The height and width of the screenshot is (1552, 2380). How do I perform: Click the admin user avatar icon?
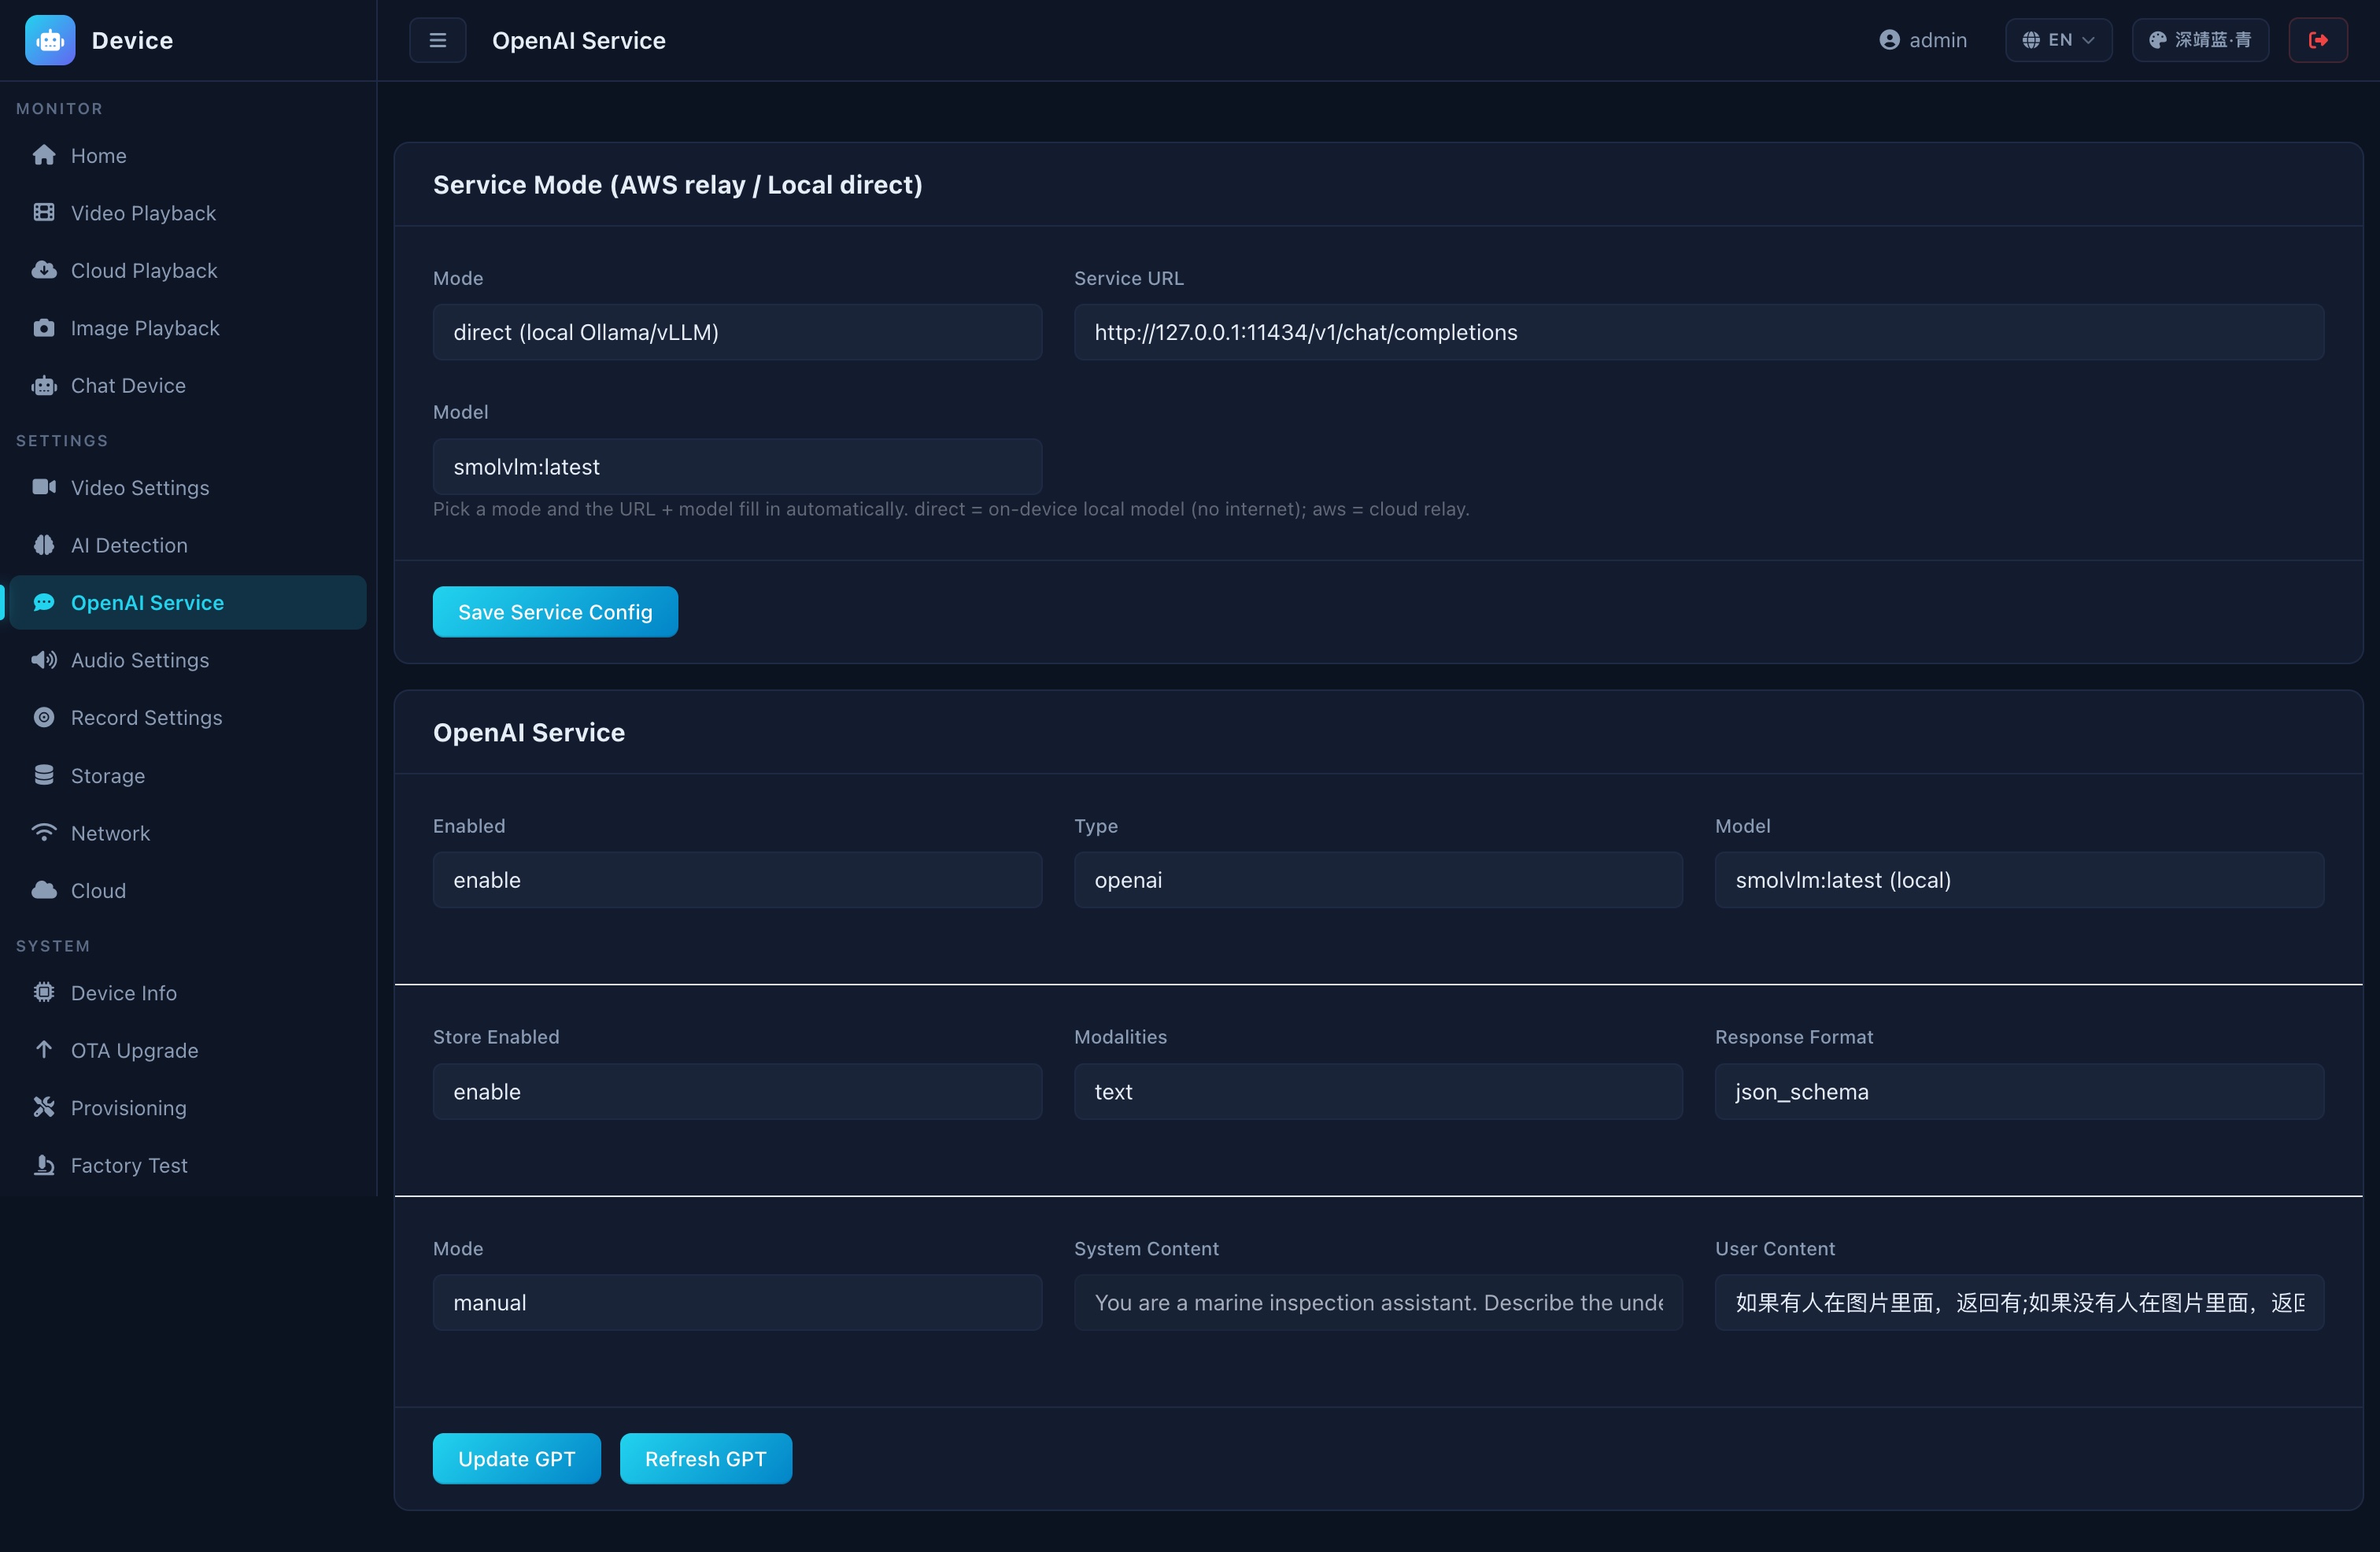[x=1889, y=40]
